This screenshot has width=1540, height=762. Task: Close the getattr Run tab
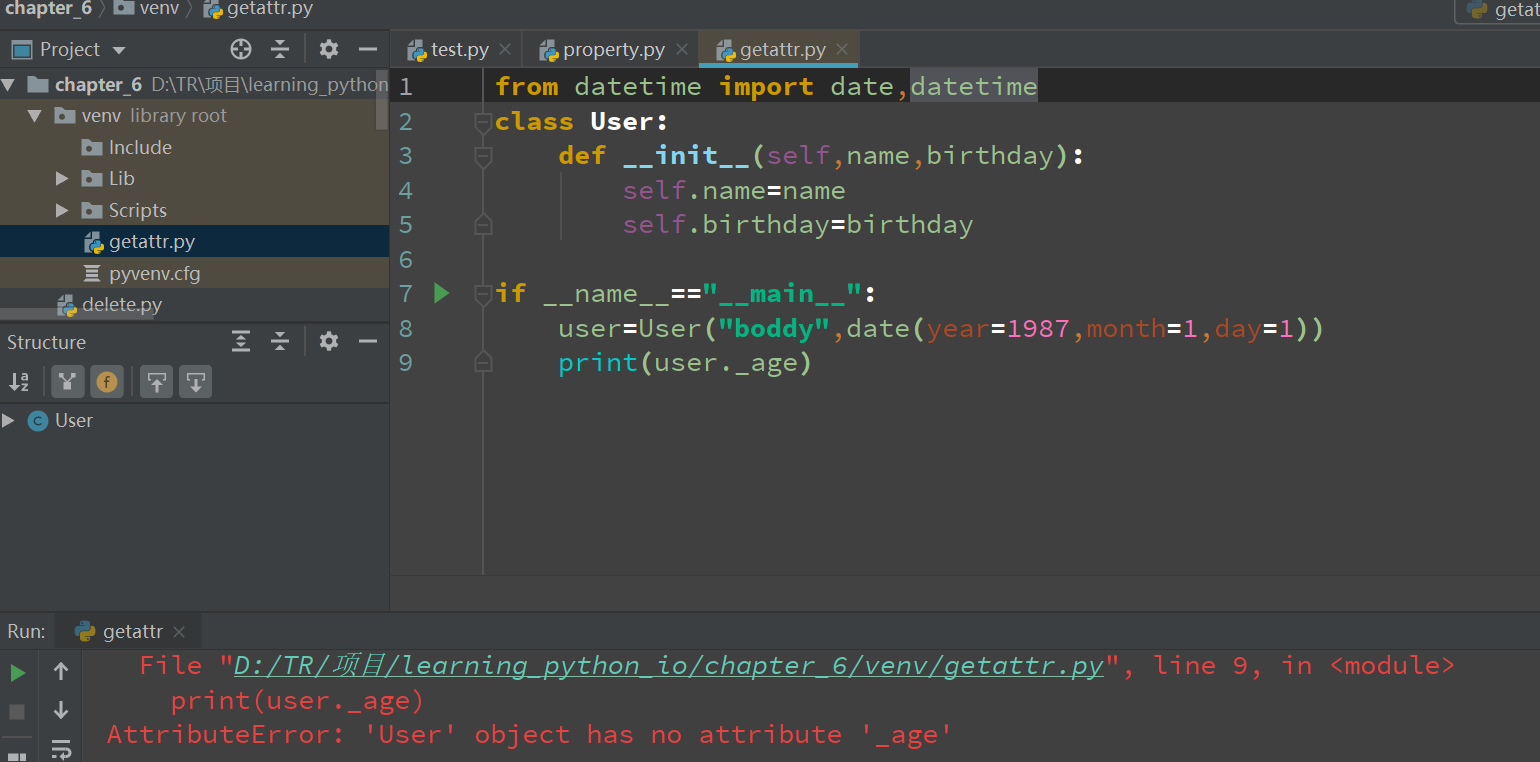(x=179, y=632)
